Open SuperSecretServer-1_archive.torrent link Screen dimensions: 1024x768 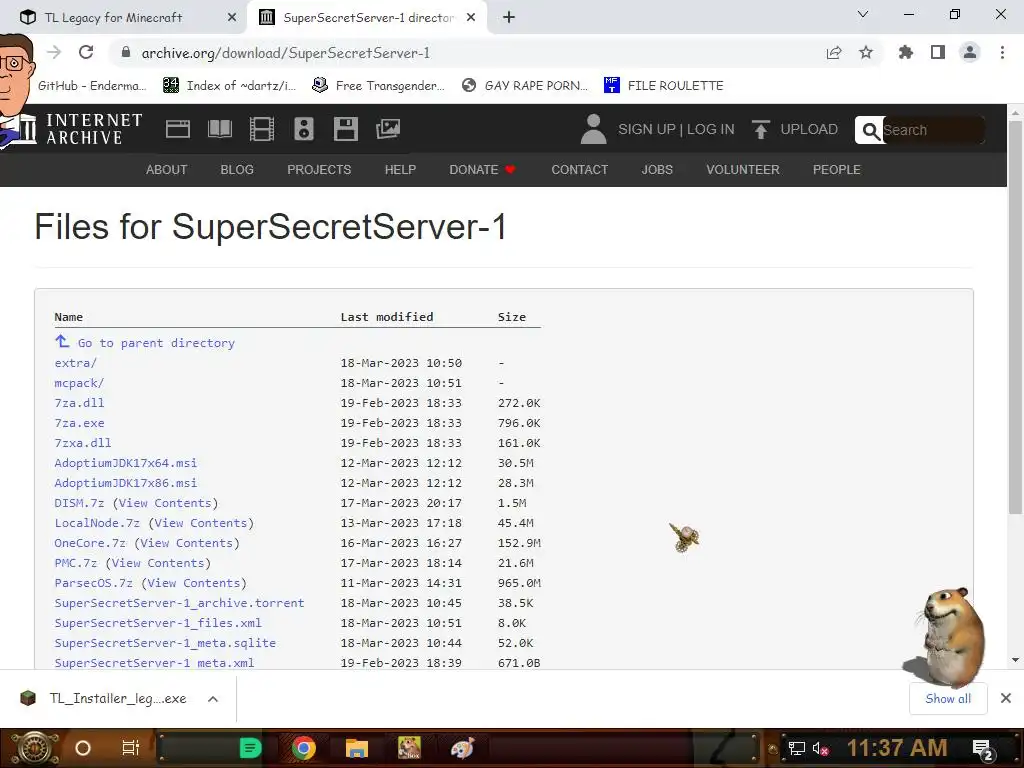[x=180, y=603]
